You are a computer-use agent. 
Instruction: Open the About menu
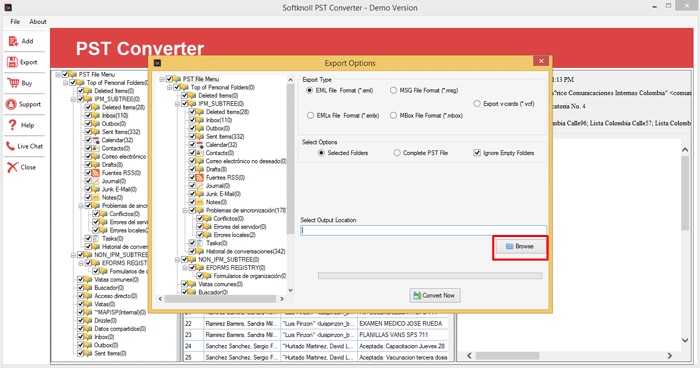38,21
